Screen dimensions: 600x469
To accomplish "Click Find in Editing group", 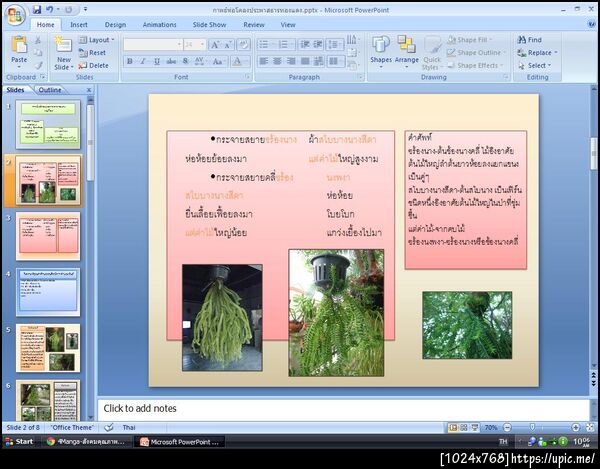I will click(x=530, y=40).
